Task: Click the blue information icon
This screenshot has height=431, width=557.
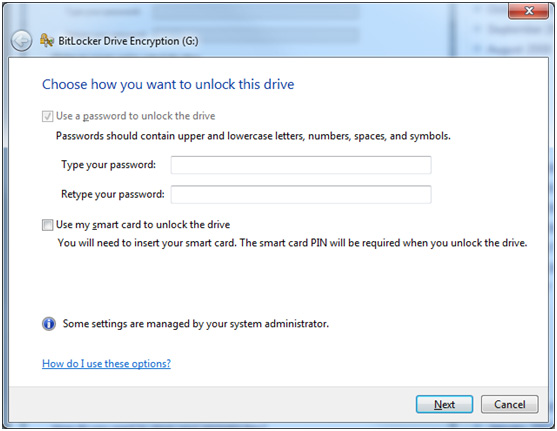Action: pos(49,324)
